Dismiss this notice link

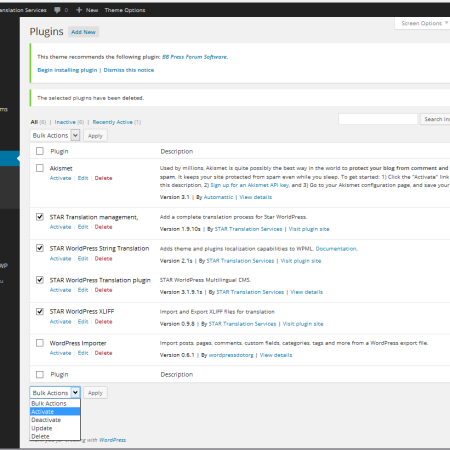coord(129,70)
